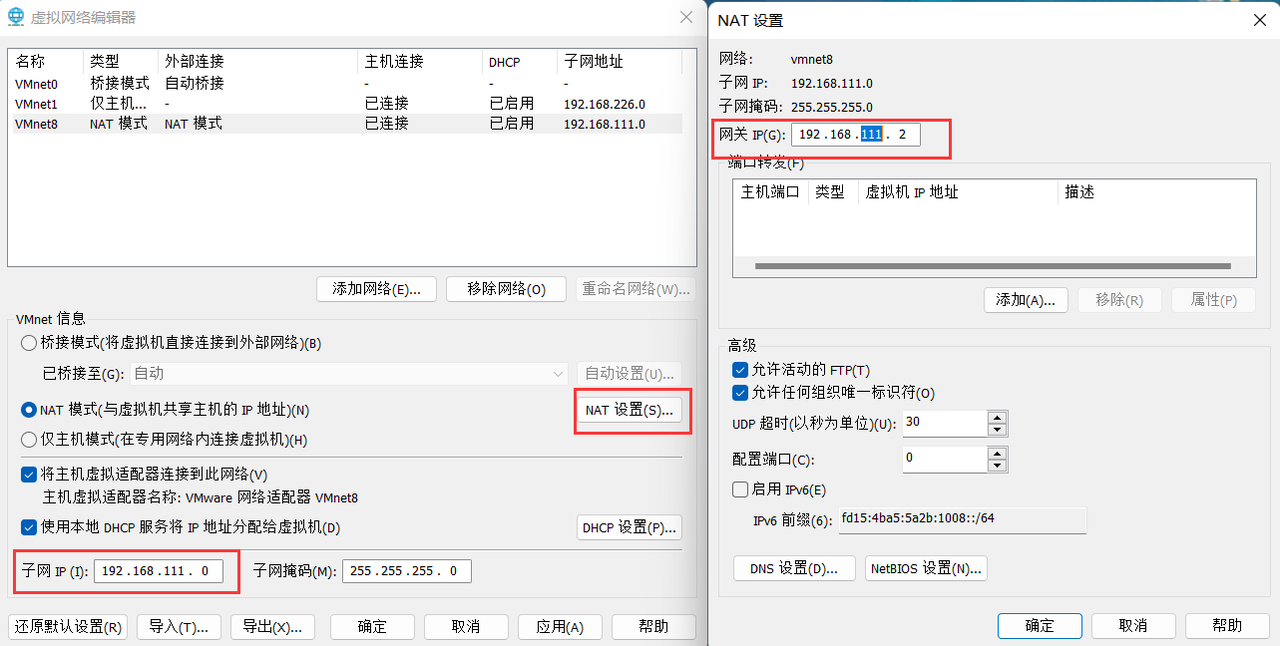The height and width of the screenshot is (646, 1280).
Task: Open the 已桥接至 dropdown list
Action: (x=349, y=373)
